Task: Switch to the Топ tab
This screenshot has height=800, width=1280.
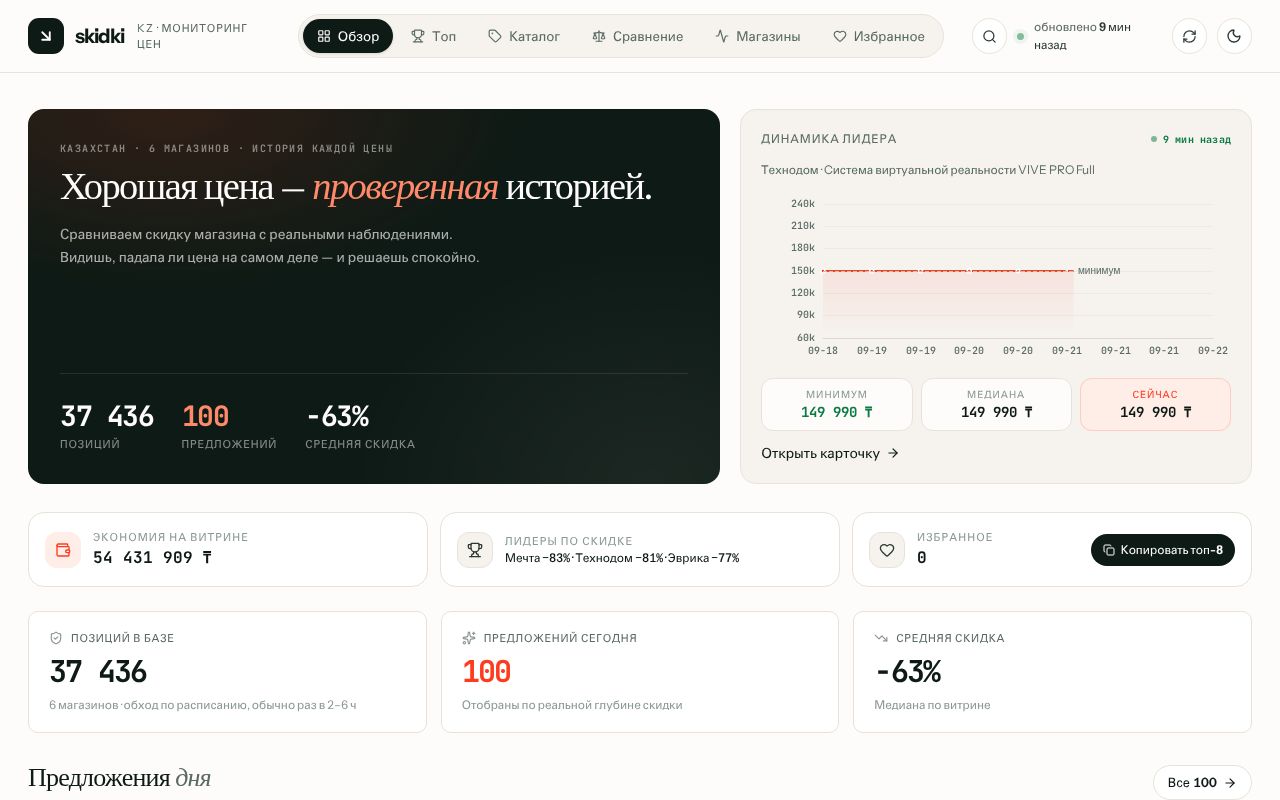Action: point(433,36)
